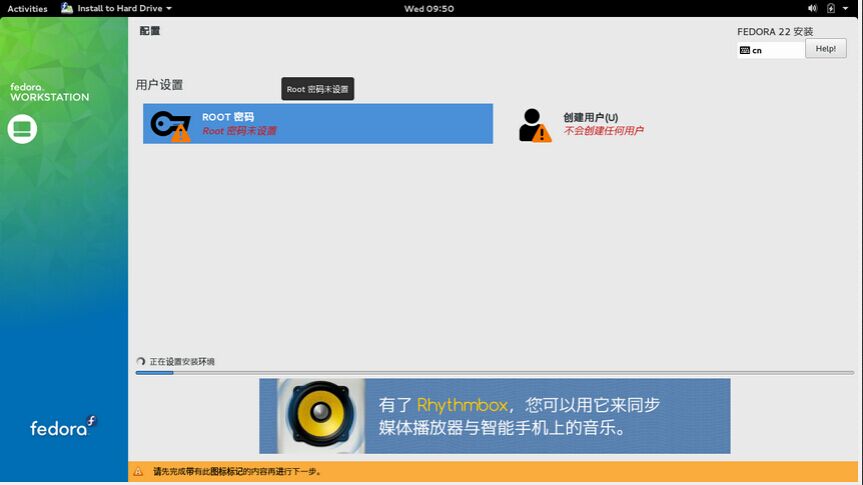Click the fedora logo at sidebar bottom
The image size is (863, 485).
(63, 426)
